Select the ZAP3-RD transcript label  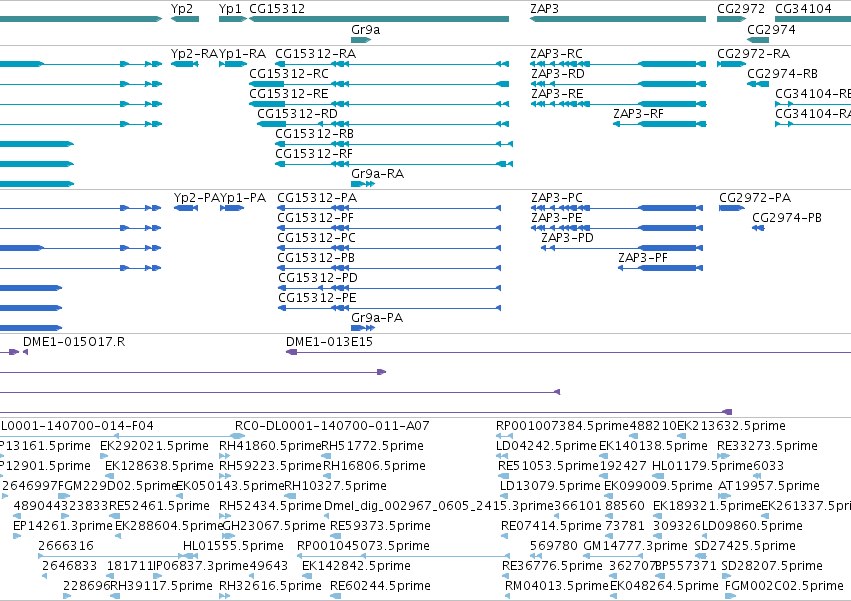(x=557, y=74)
